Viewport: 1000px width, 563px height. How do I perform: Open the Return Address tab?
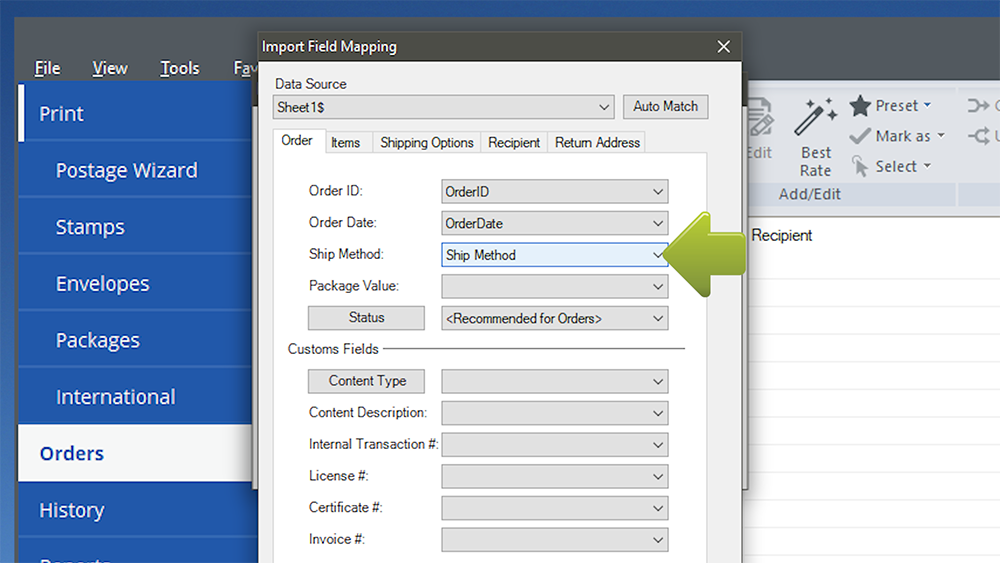click(597, 143)
